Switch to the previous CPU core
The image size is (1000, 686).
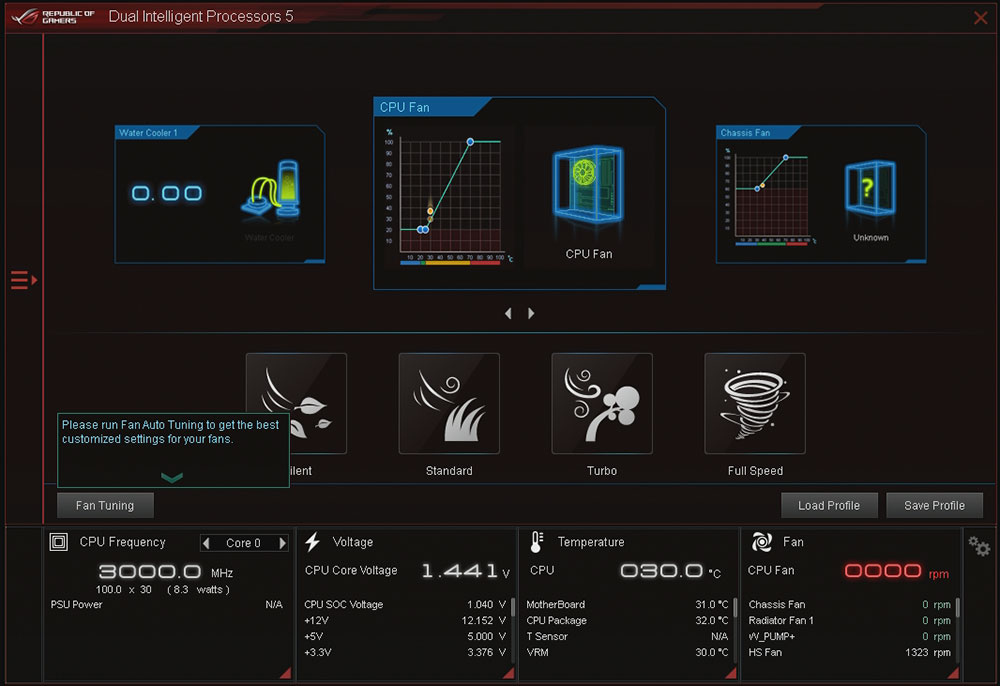[206, 543]
